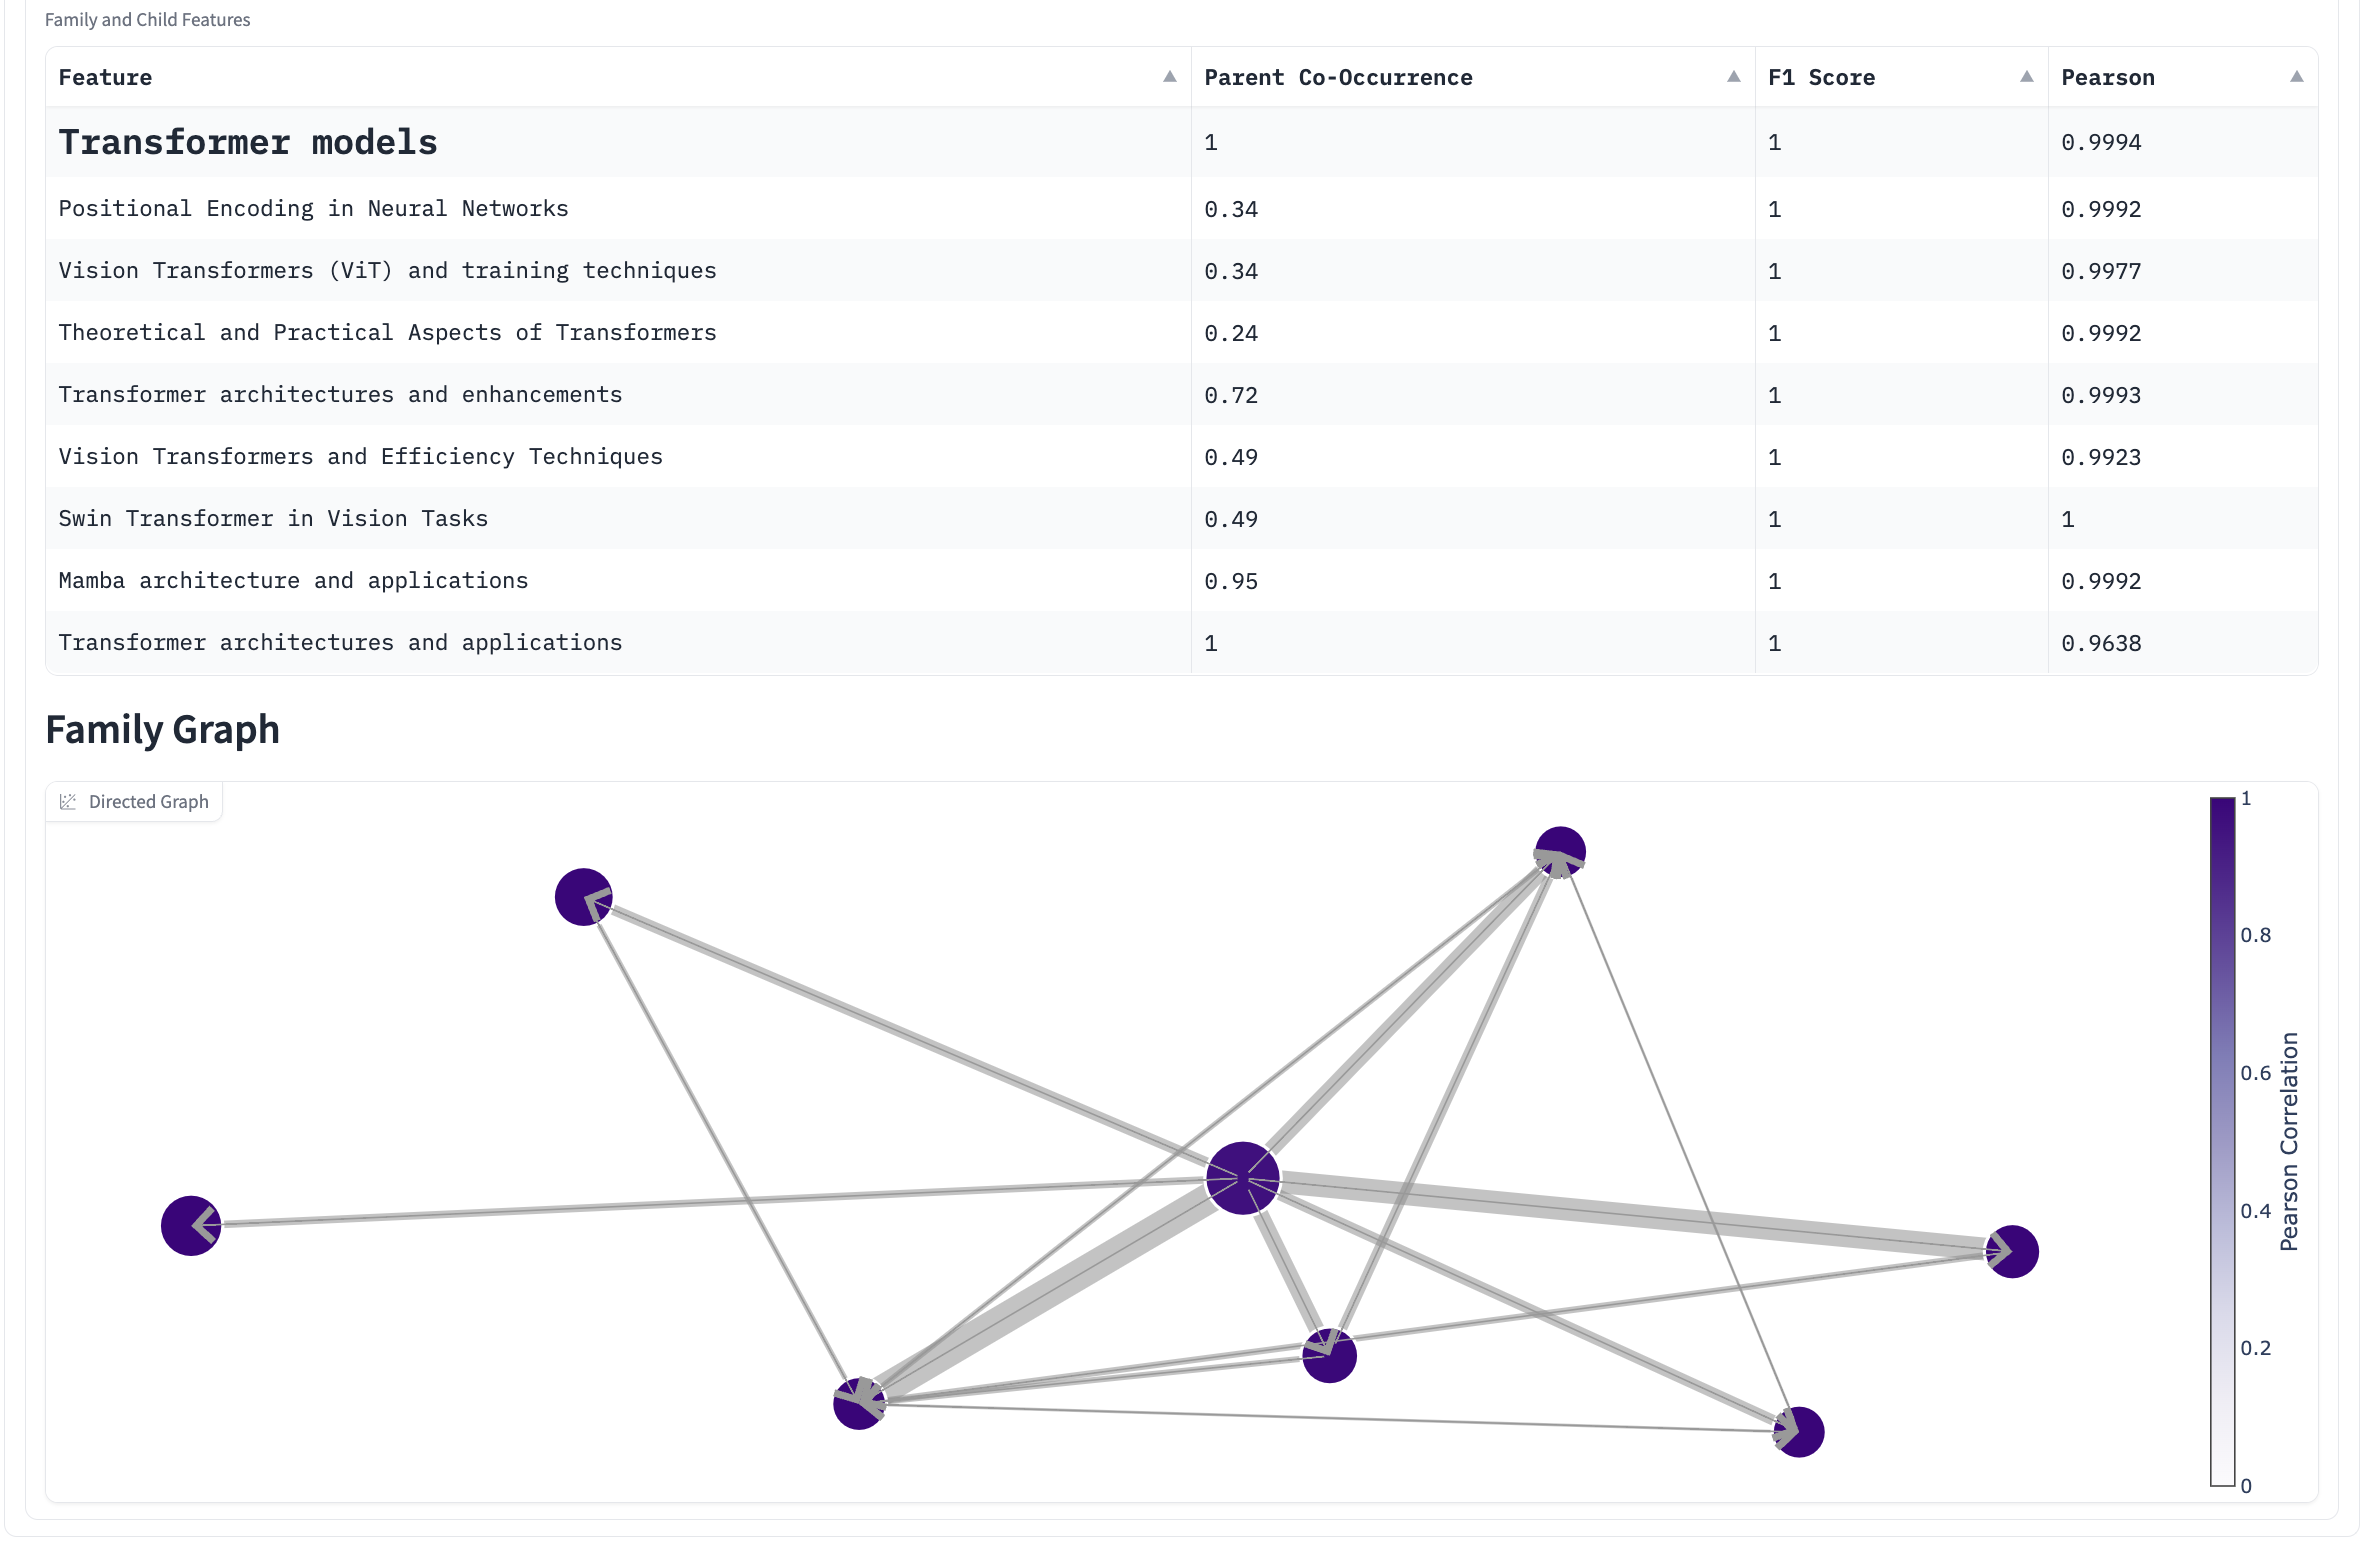Click the F1 Score sort arrow

click(2026, 77)
